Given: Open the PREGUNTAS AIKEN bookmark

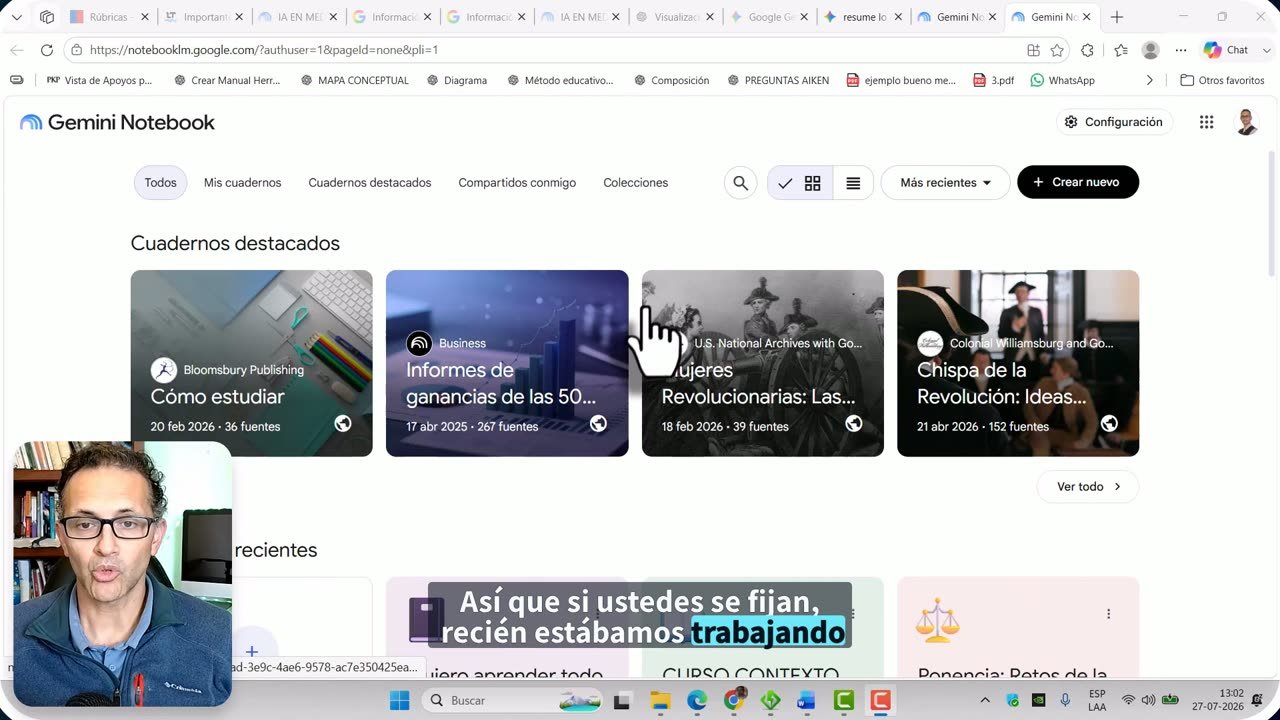Looking at the screenshot, I should (777, 80).
